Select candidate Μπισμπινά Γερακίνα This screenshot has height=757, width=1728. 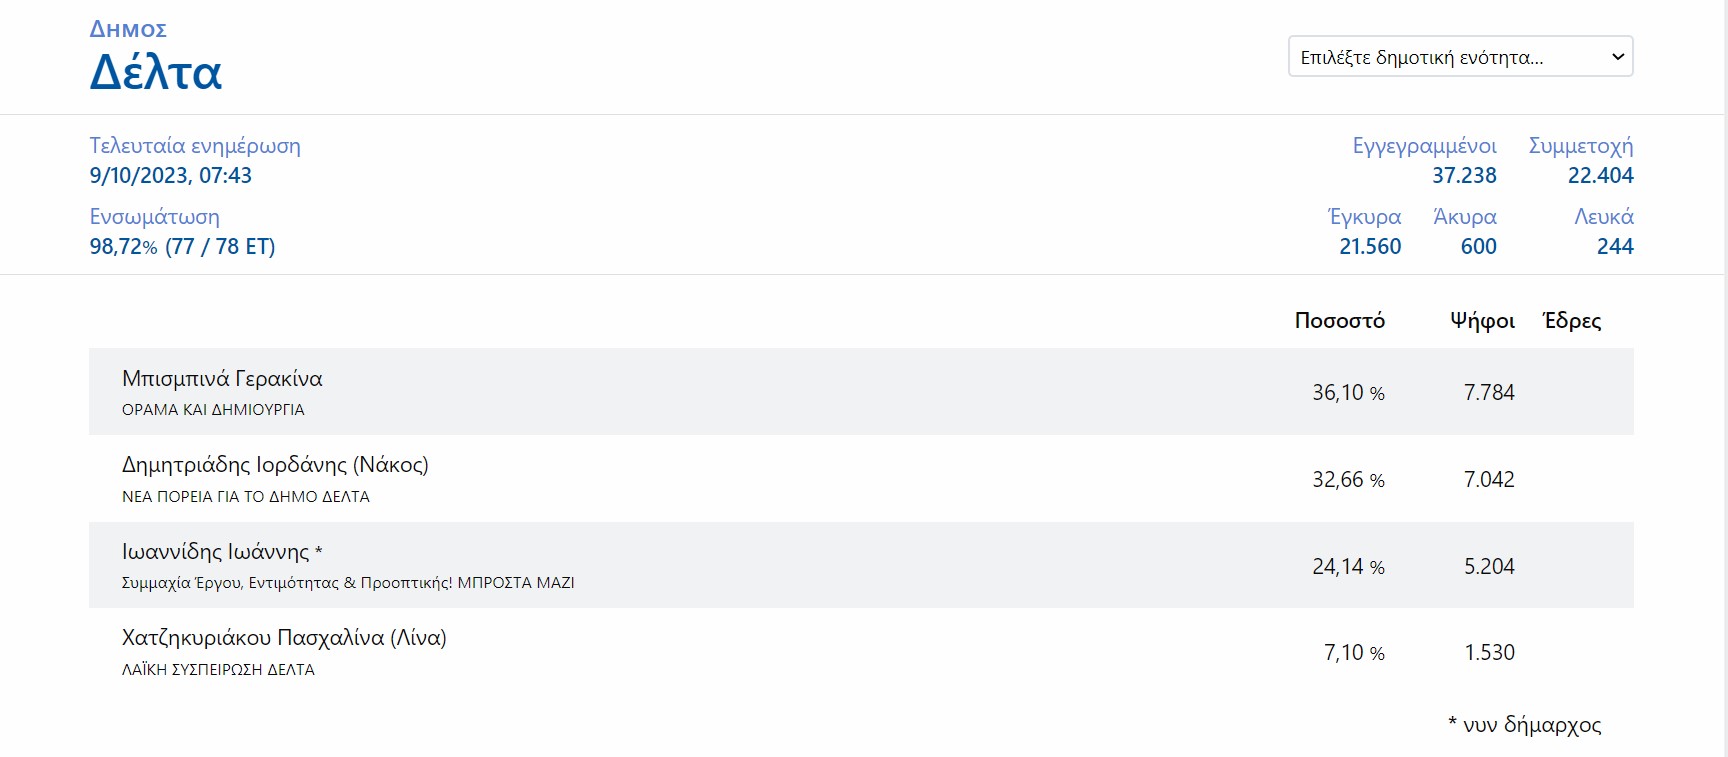(222, 379)
